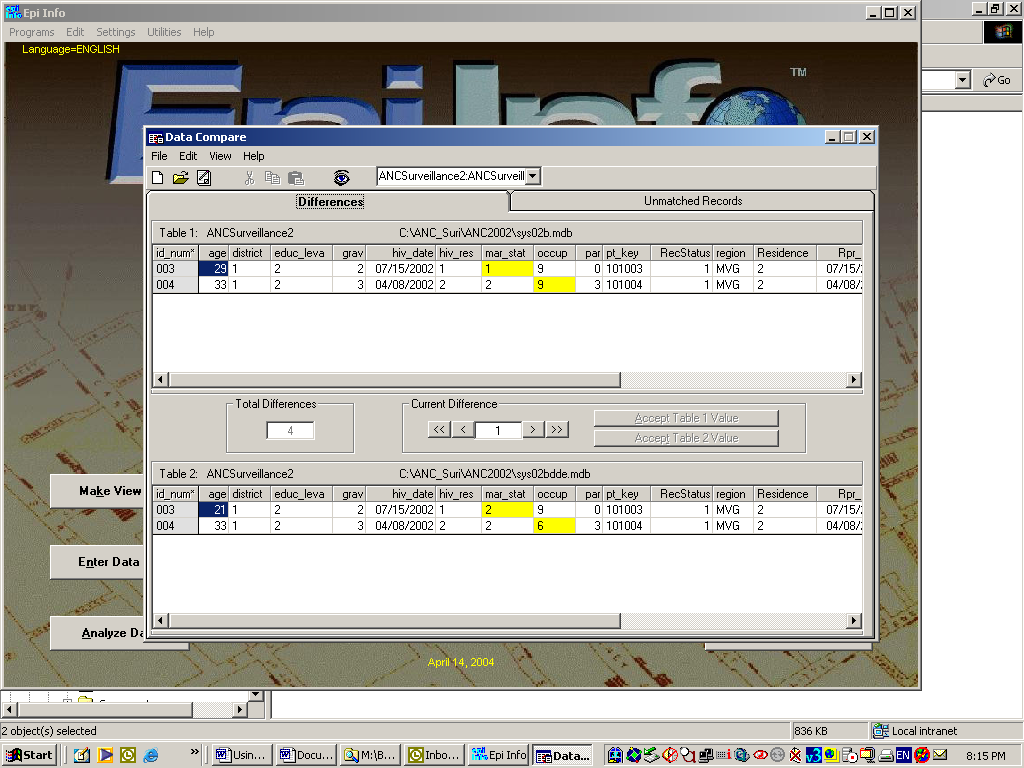The image size is (1024, 768).
Task: Switch to Inbox taskbar button
Action: (x=434, y=755)
